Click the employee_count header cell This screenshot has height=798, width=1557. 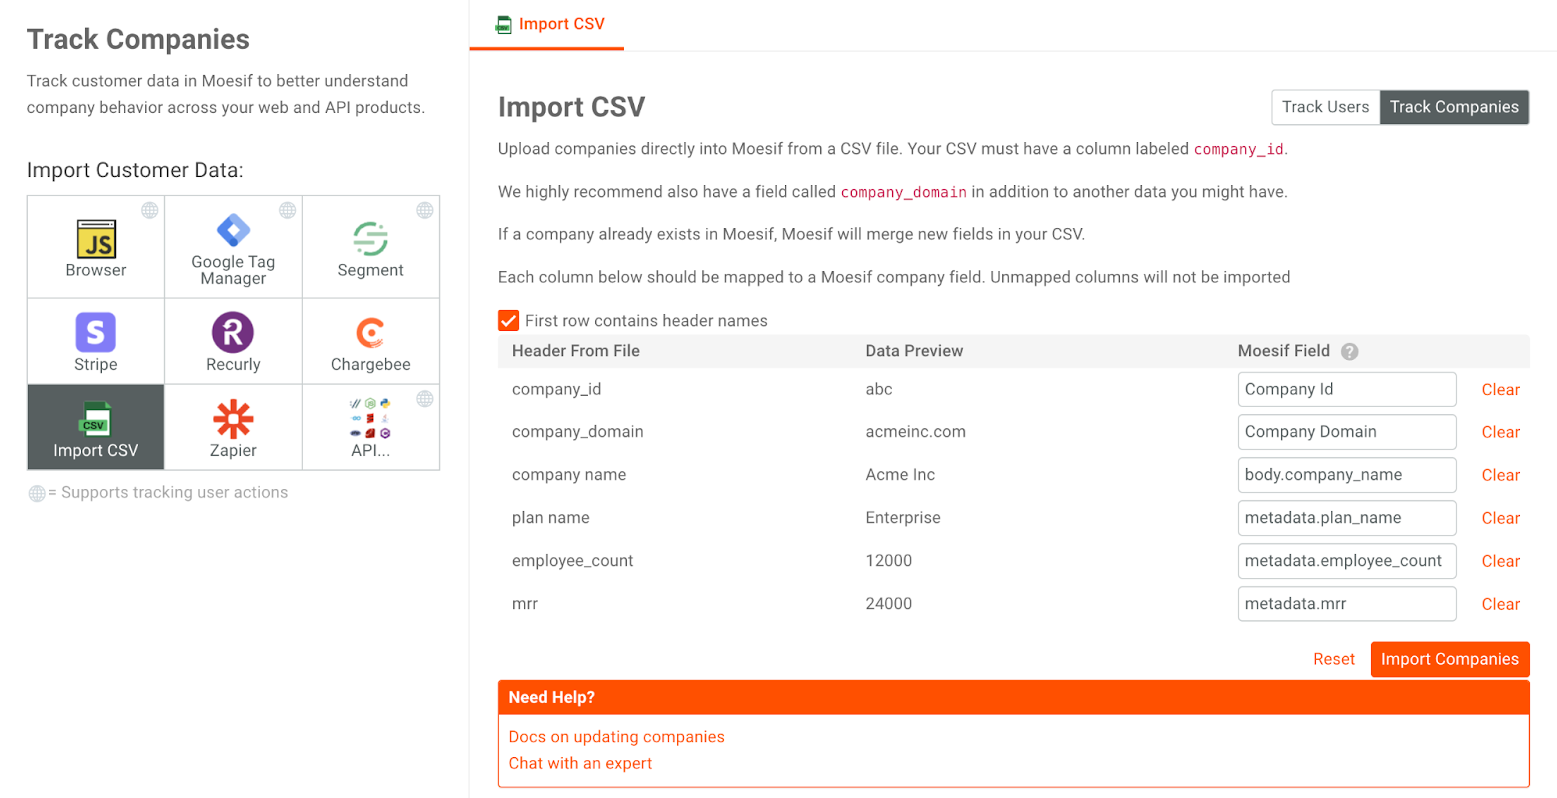573,561
